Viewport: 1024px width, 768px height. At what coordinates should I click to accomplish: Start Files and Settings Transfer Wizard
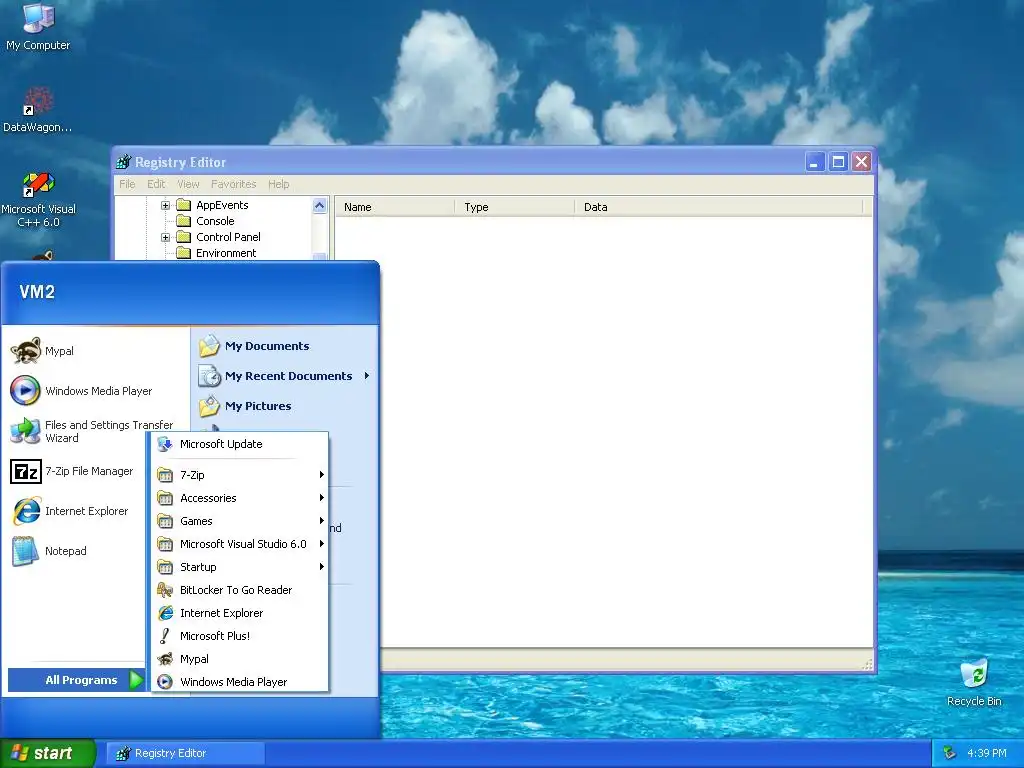pyautogui.click(x=92, y=431)
